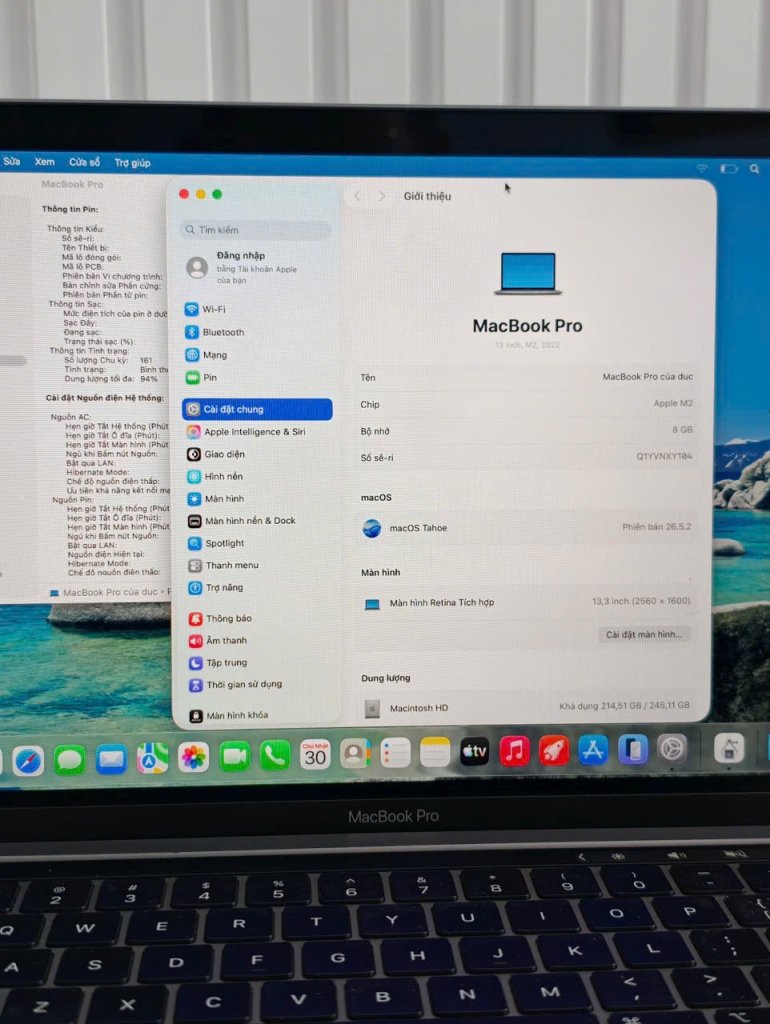The width and height of the screenshot is (770, 1024).
Task: Open Notes from the Dock
Action: 435,752
